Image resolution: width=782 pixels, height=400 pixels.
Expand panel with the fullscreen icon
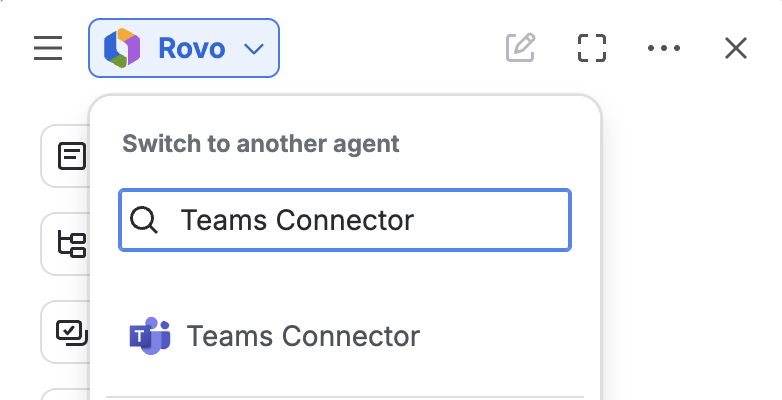pos(592,48)
